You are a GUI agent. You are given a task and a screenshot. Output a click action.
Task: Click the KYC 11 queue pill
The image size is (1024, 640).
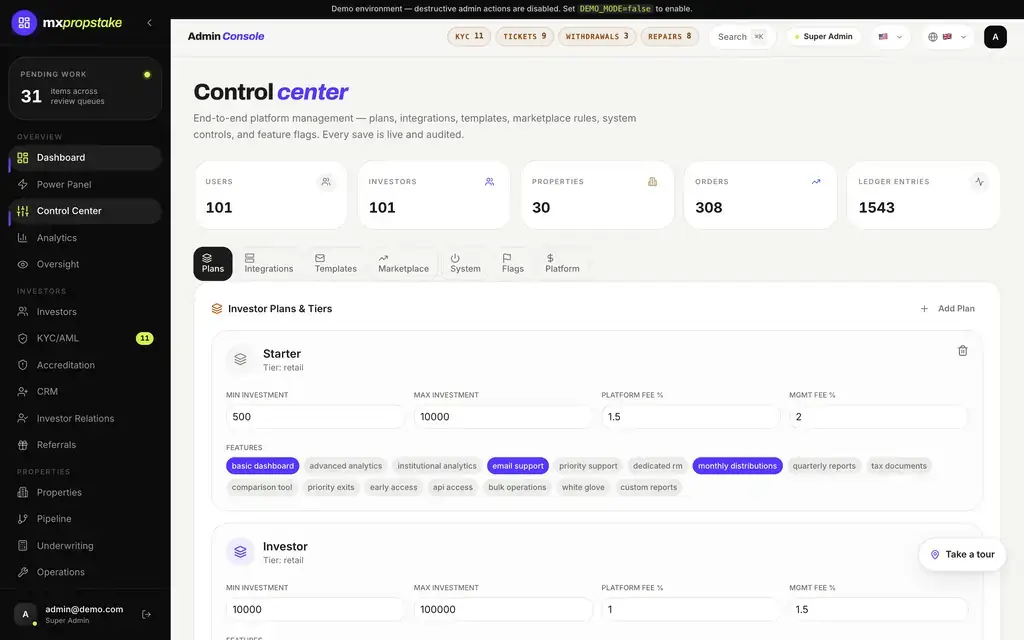point(469,37)
